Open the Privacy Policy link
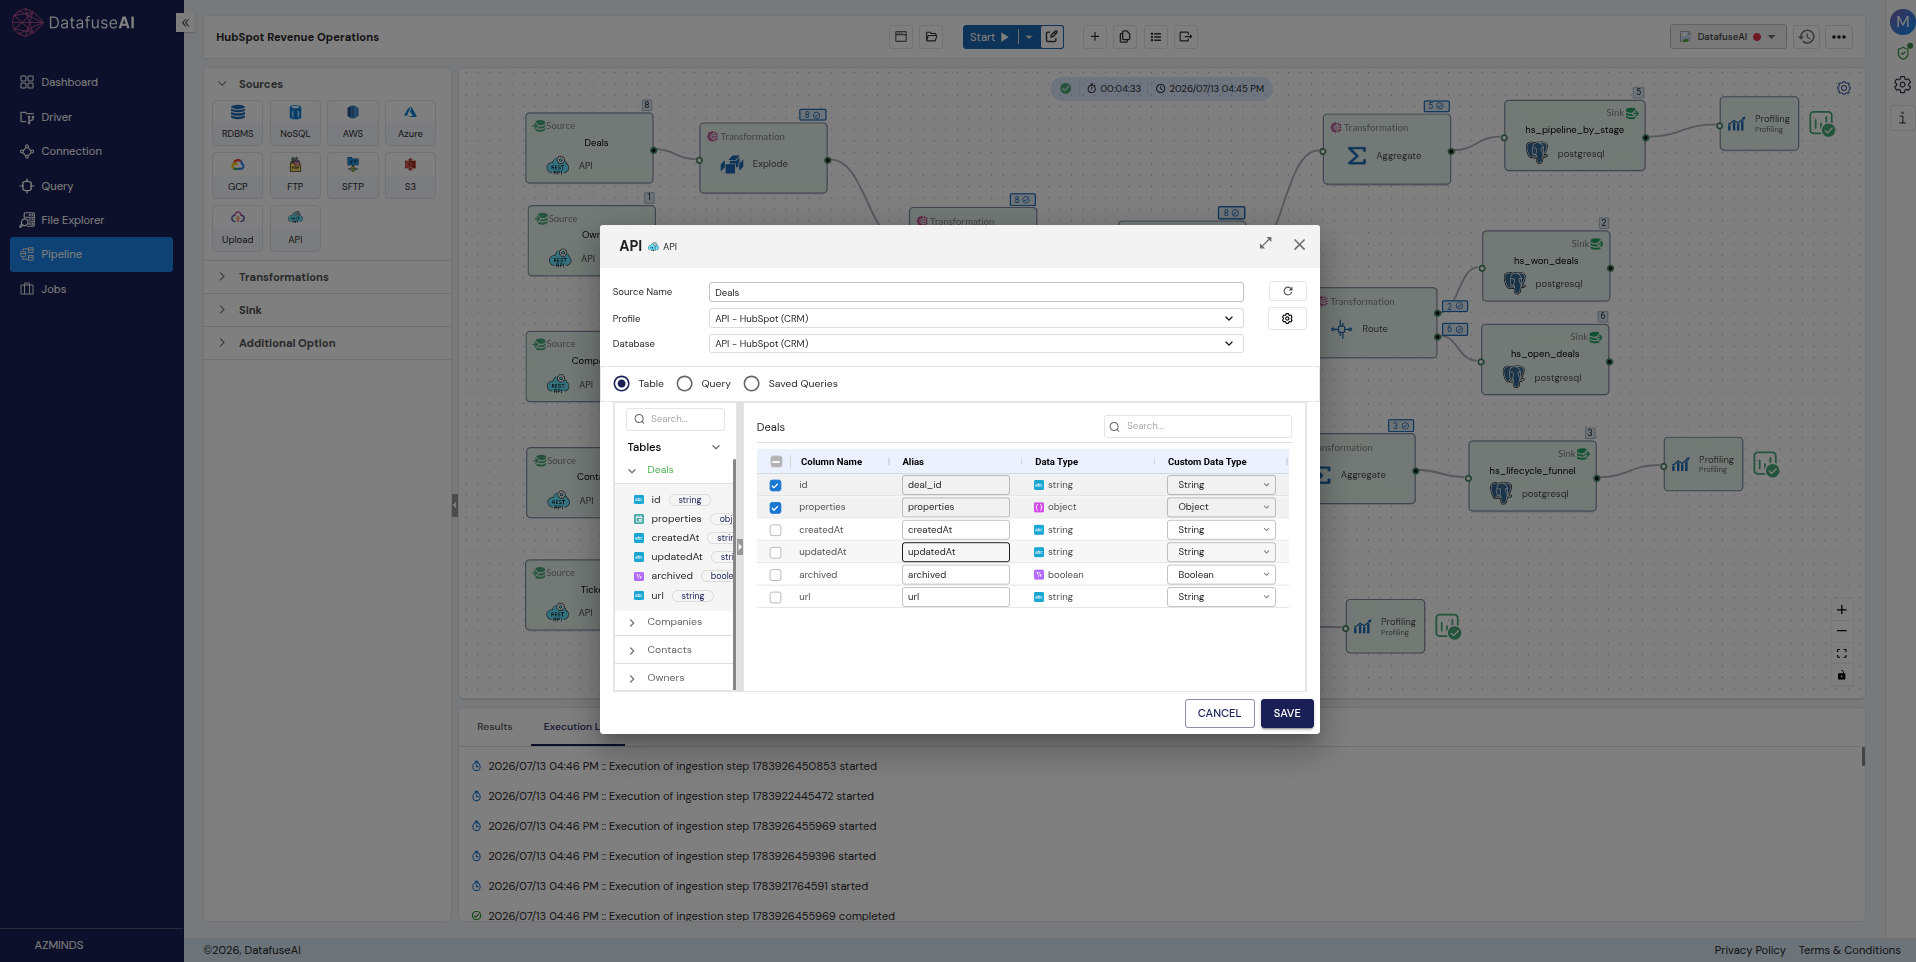Viewport: 1916px width, 962px height. pyautogui.click(x=1750, y=950)
